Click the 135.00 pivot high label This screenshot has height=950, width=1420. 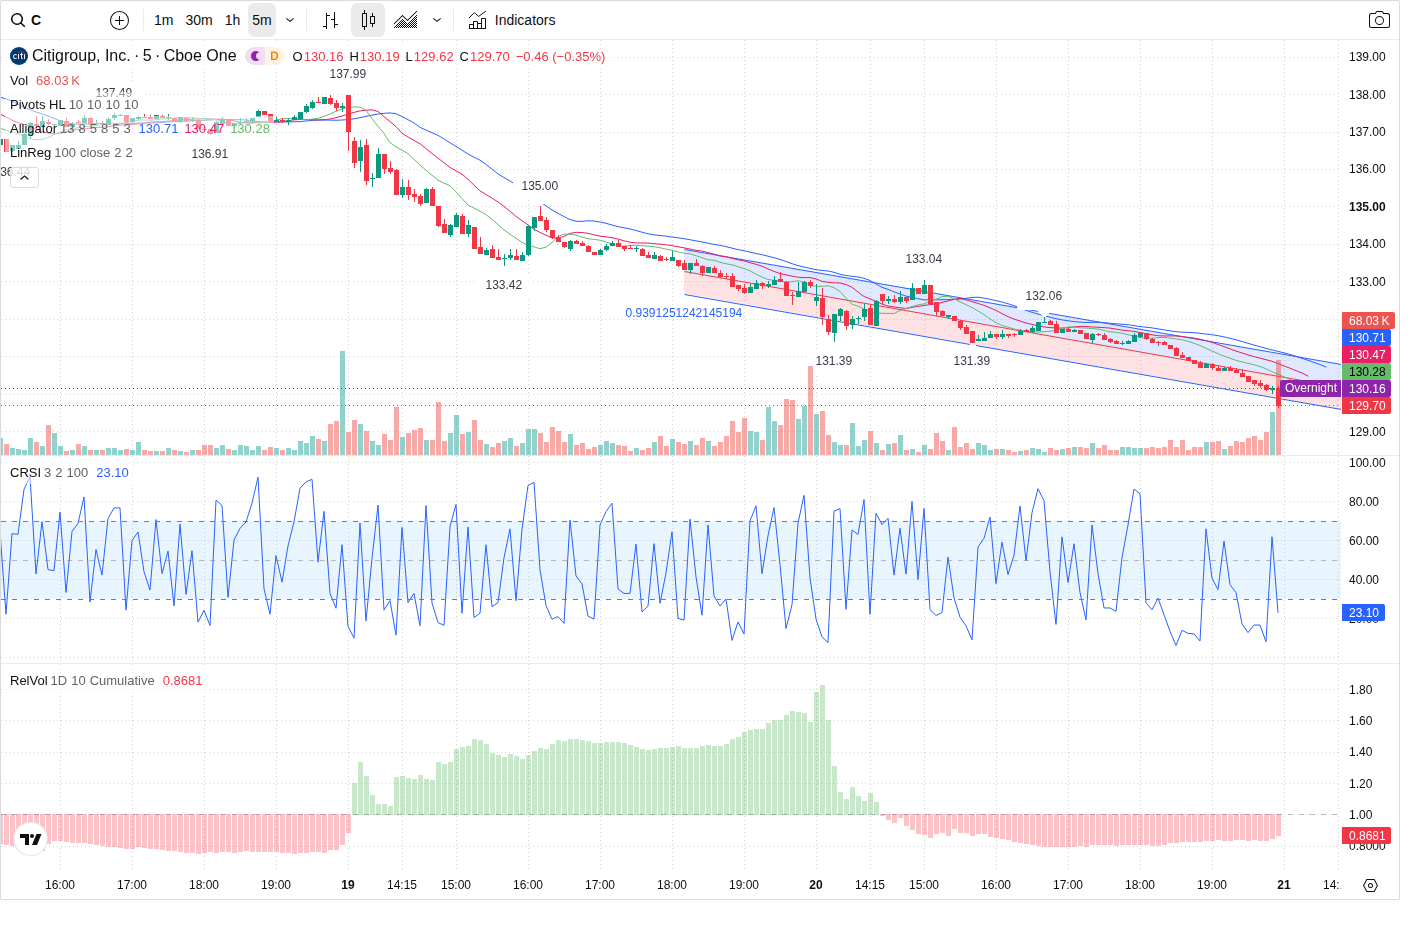540,186
